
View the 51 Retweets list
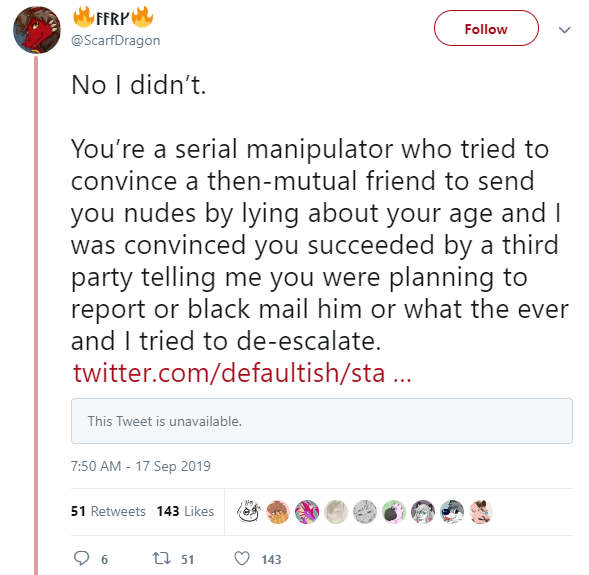(x=108, y=511)
